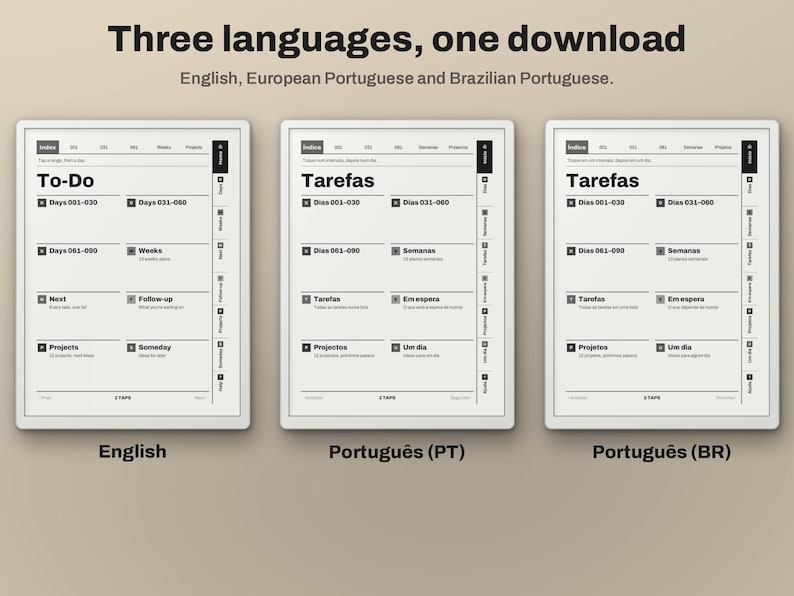Select the Projetos top tab on Português (BR) tablet
This screenshot has width=794, height=596.
point(723,147)
